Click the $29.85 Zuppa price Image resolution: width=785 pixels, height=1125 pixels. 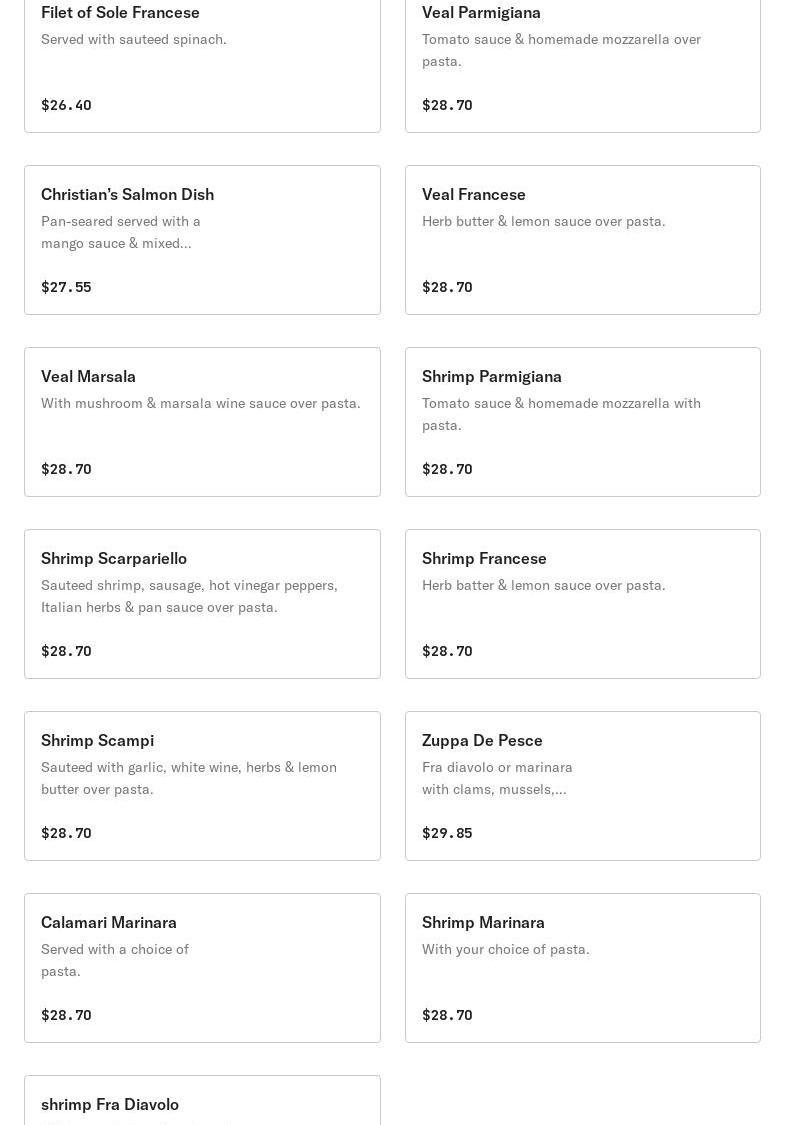447,833
